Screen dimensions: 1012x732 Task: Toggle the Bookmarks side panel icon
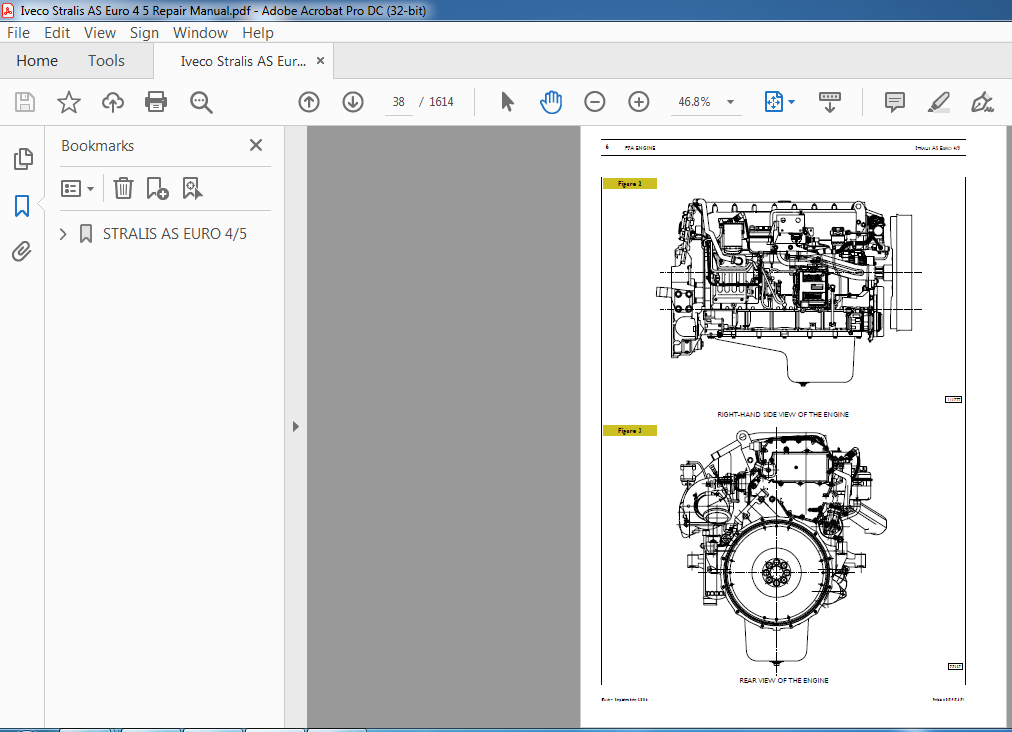(22, 206)
